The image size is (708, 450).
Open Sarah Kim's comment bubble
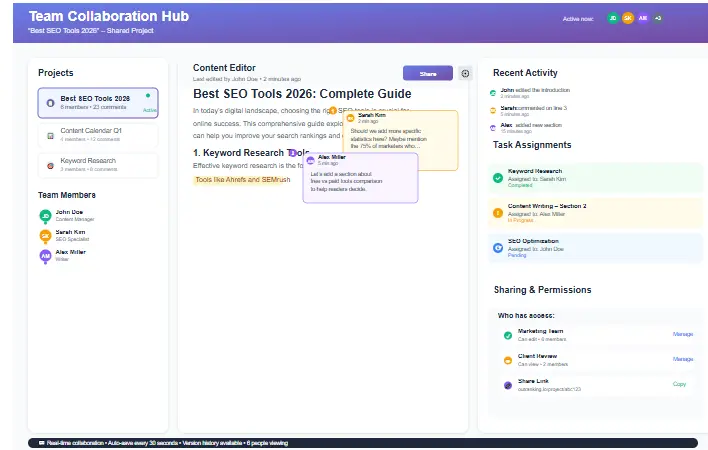pyautogui.click(x=400, y=140)
